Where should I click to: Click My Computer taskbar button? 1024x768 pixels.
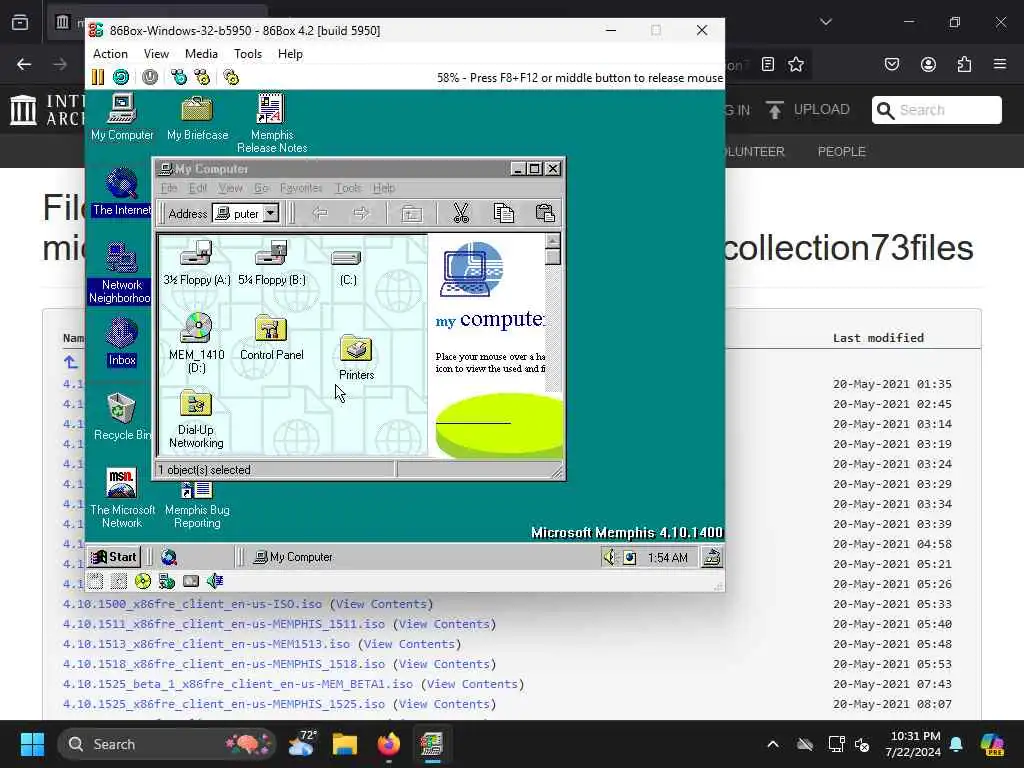tap(293, 557)
